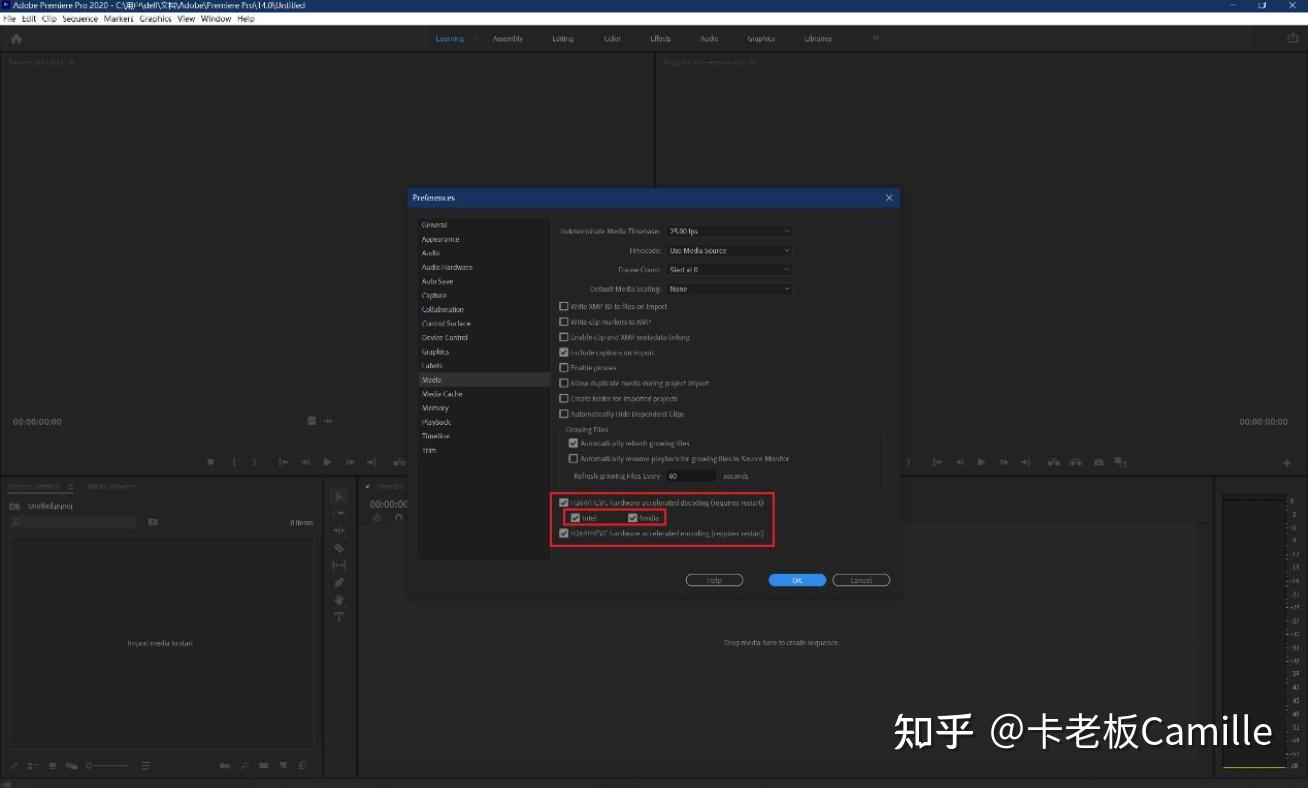This screenshot has height=788, width=1308.
Task: Toggle Write clip markers to XMP checkbox
Action: (563, 322)
